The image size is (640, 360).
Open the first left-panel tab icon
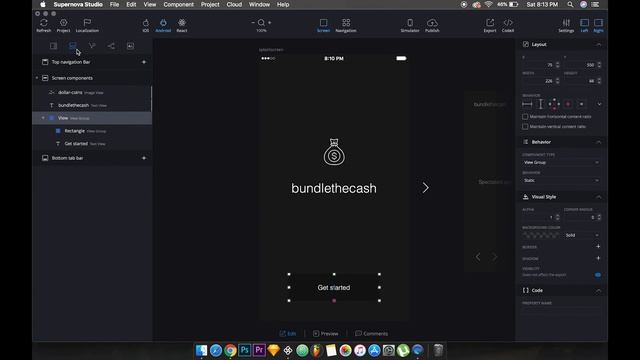(x=53, y=46)
